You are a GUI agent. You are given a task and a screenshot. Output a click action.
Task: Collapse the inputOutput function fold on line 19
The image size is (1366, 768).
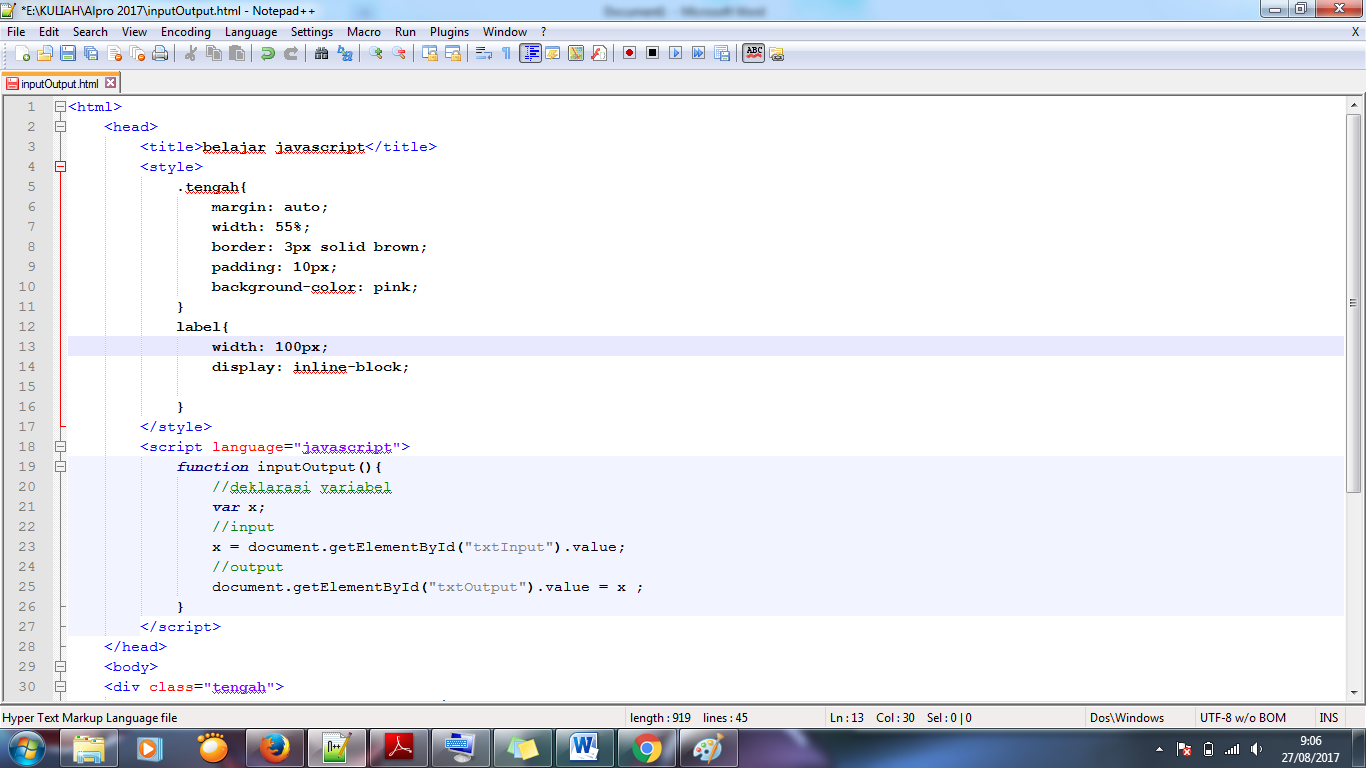(60, 466)
